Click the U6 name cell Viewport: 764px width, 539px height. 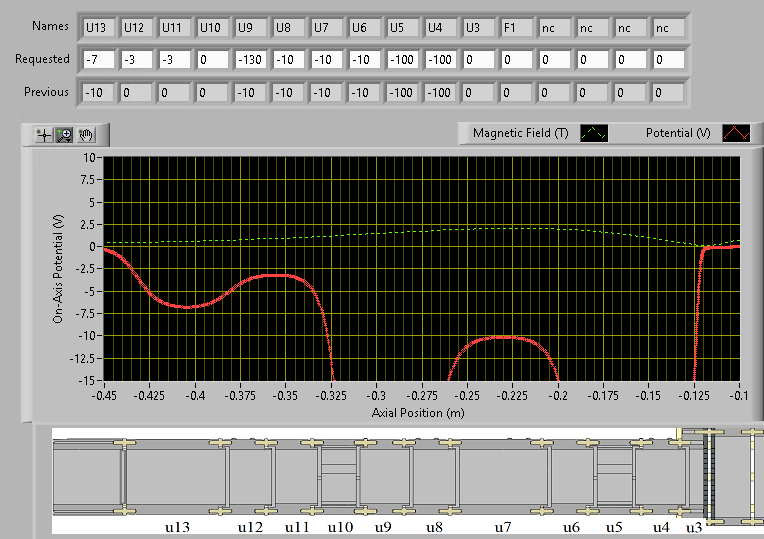coord(365,27)
